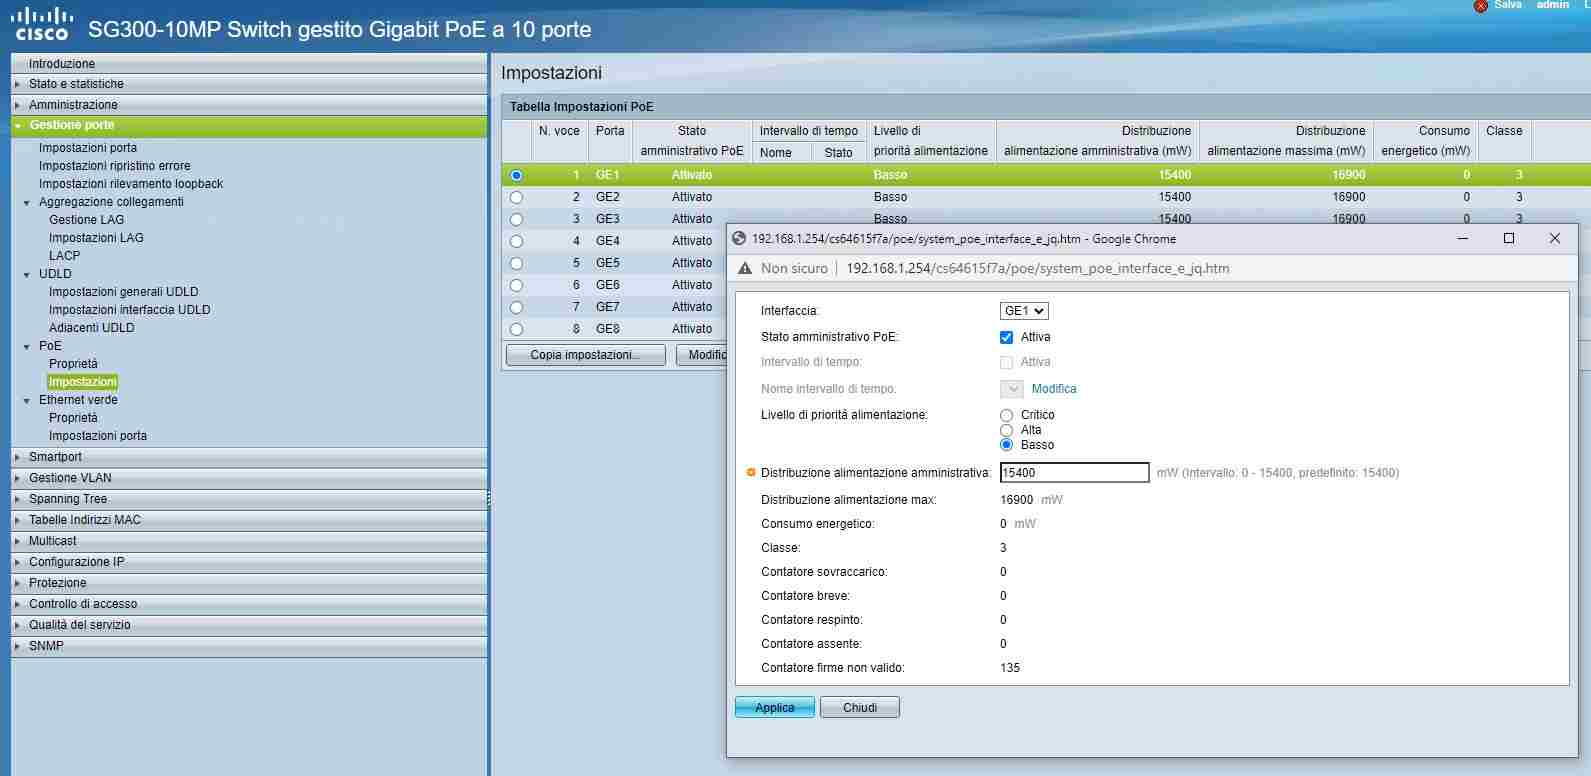Open Impostazioni interfaccia UDLD

click(130, 310)
